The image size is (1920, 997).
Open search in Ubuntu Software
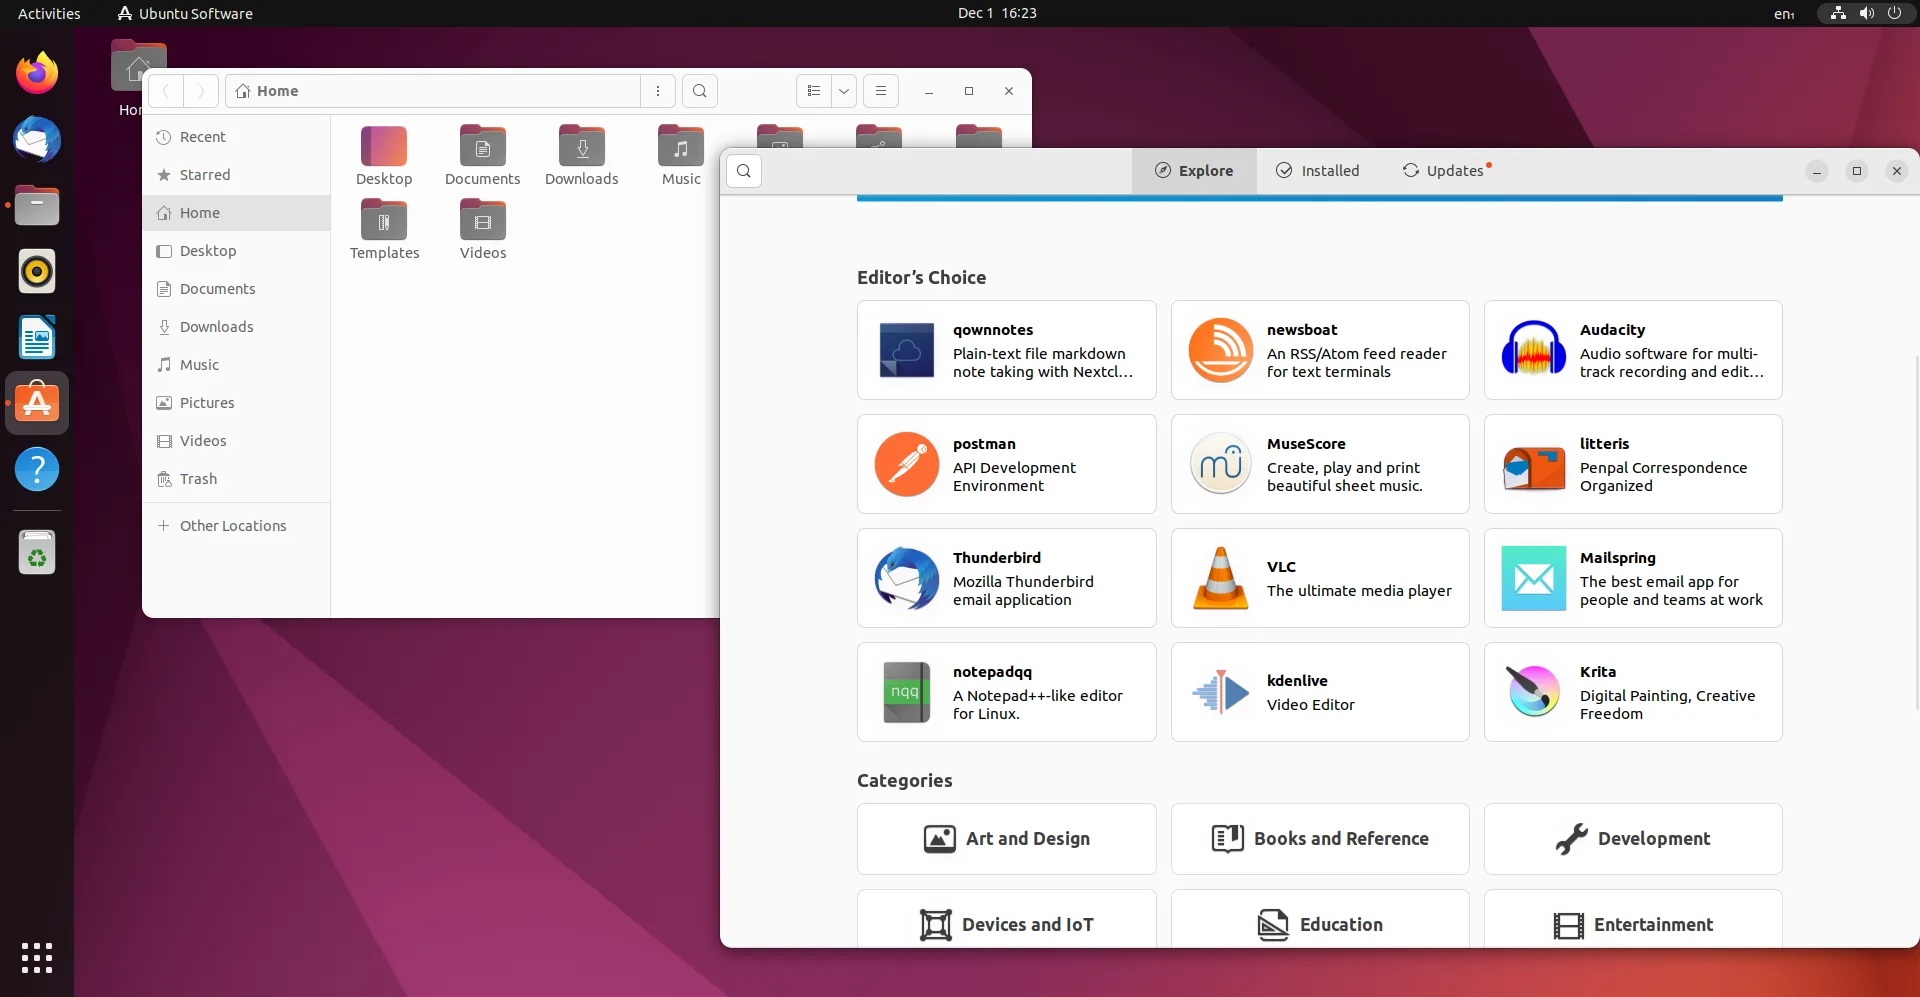pyautogui.click(x=744, y=171)
